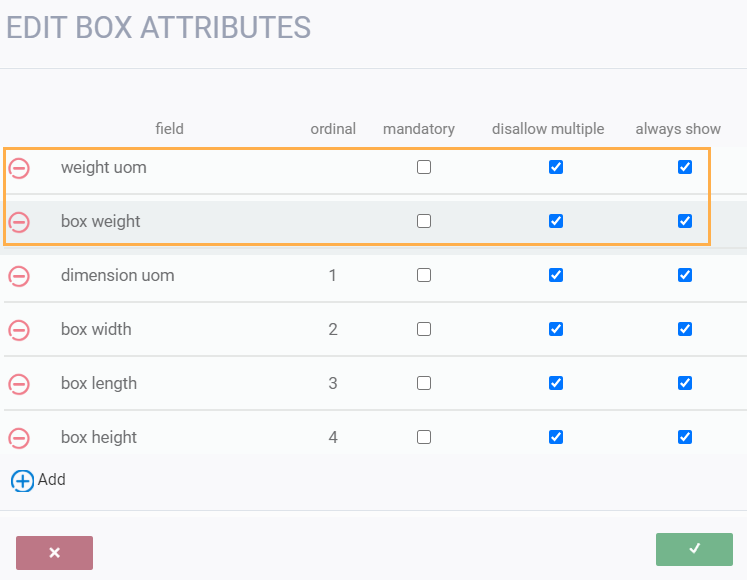Check mandatory for box weight
Viewport: 747px width, 580px height.
[x=424, y=221]
